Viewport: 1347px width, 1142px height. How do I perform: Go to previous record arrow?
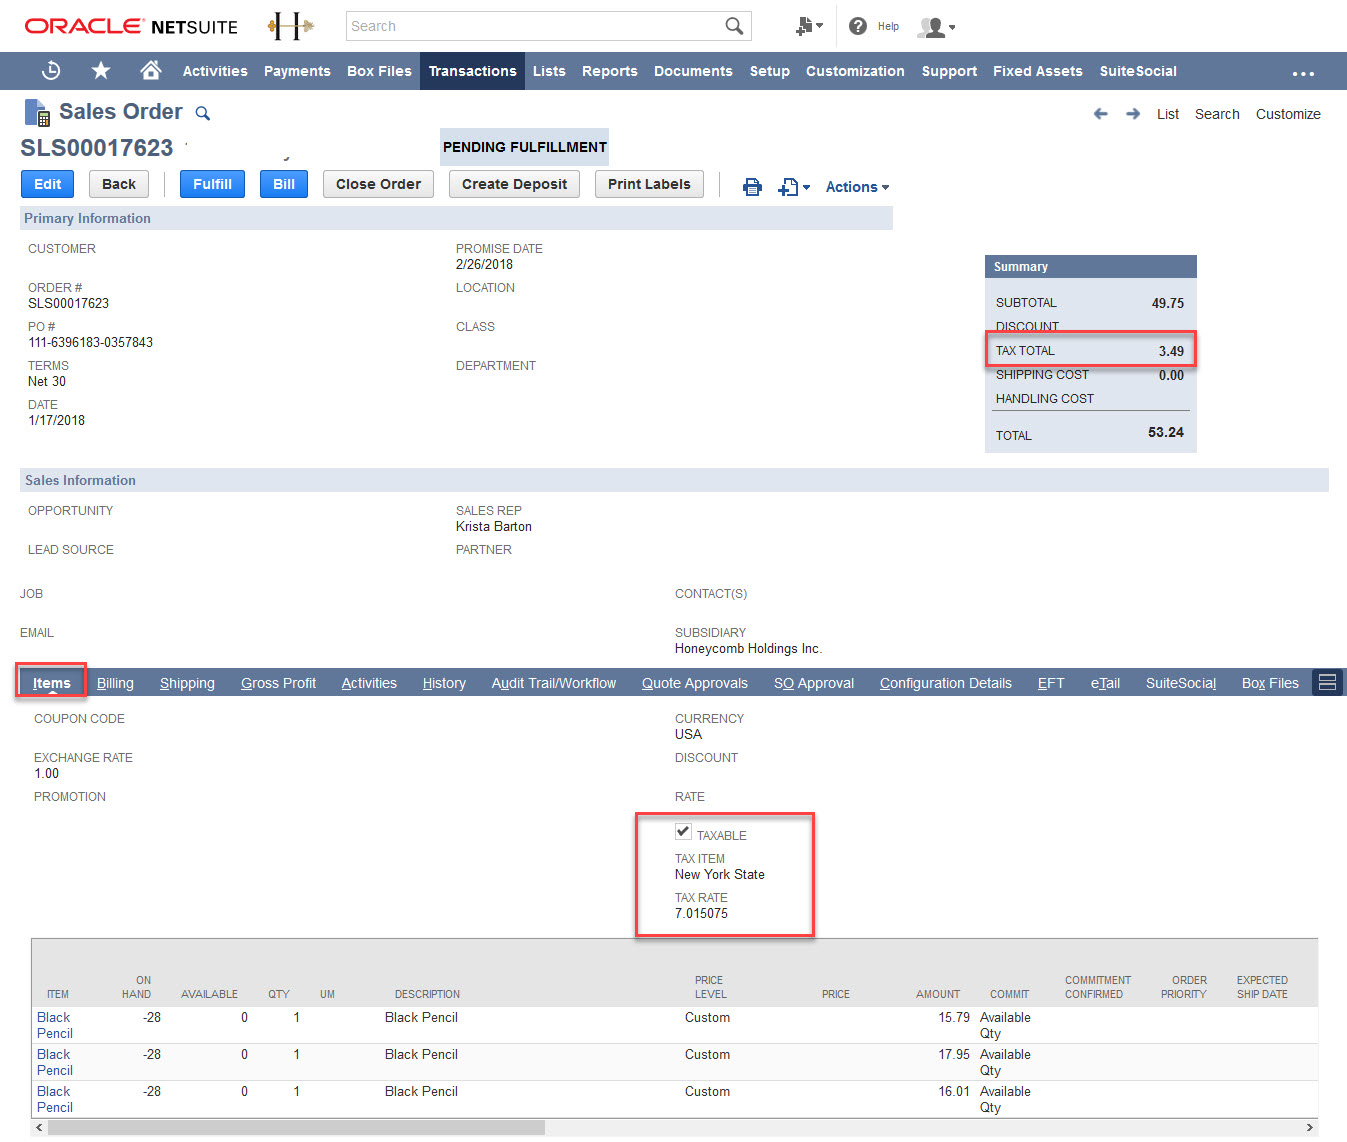[1101, 114]
